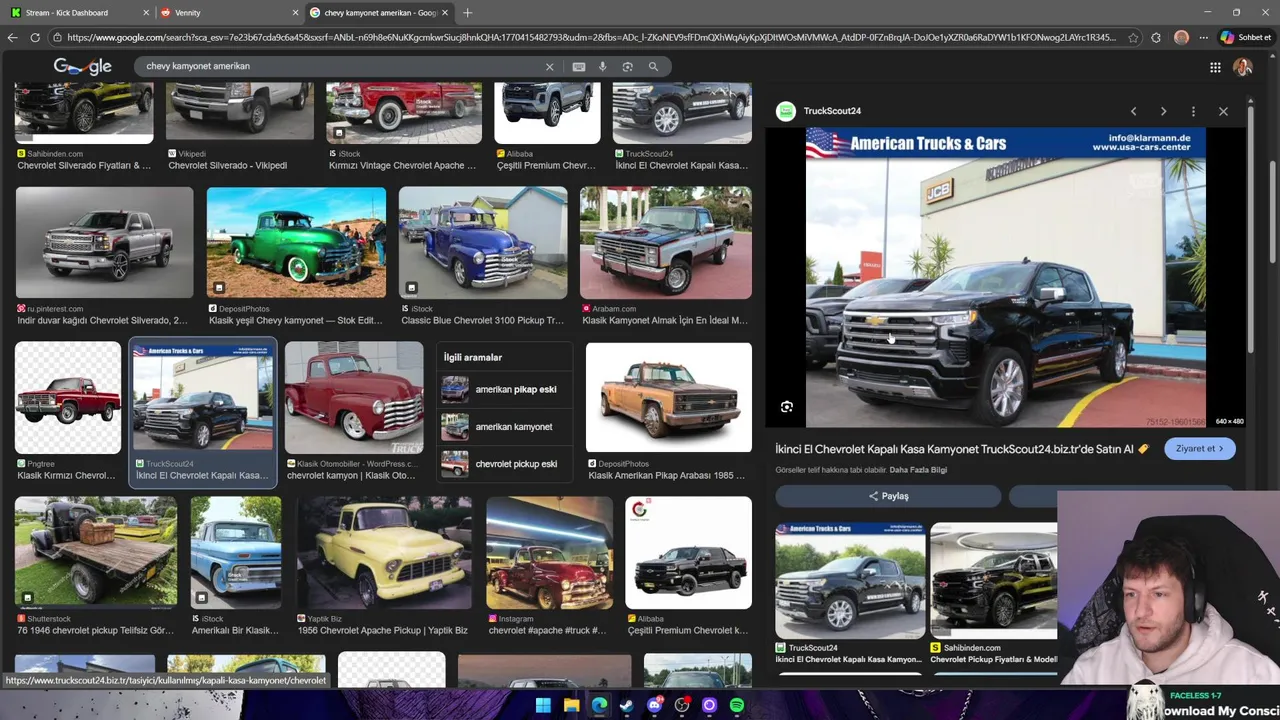
Task: Open the on-screen keyboard icon in search bar
Action: 578,67
